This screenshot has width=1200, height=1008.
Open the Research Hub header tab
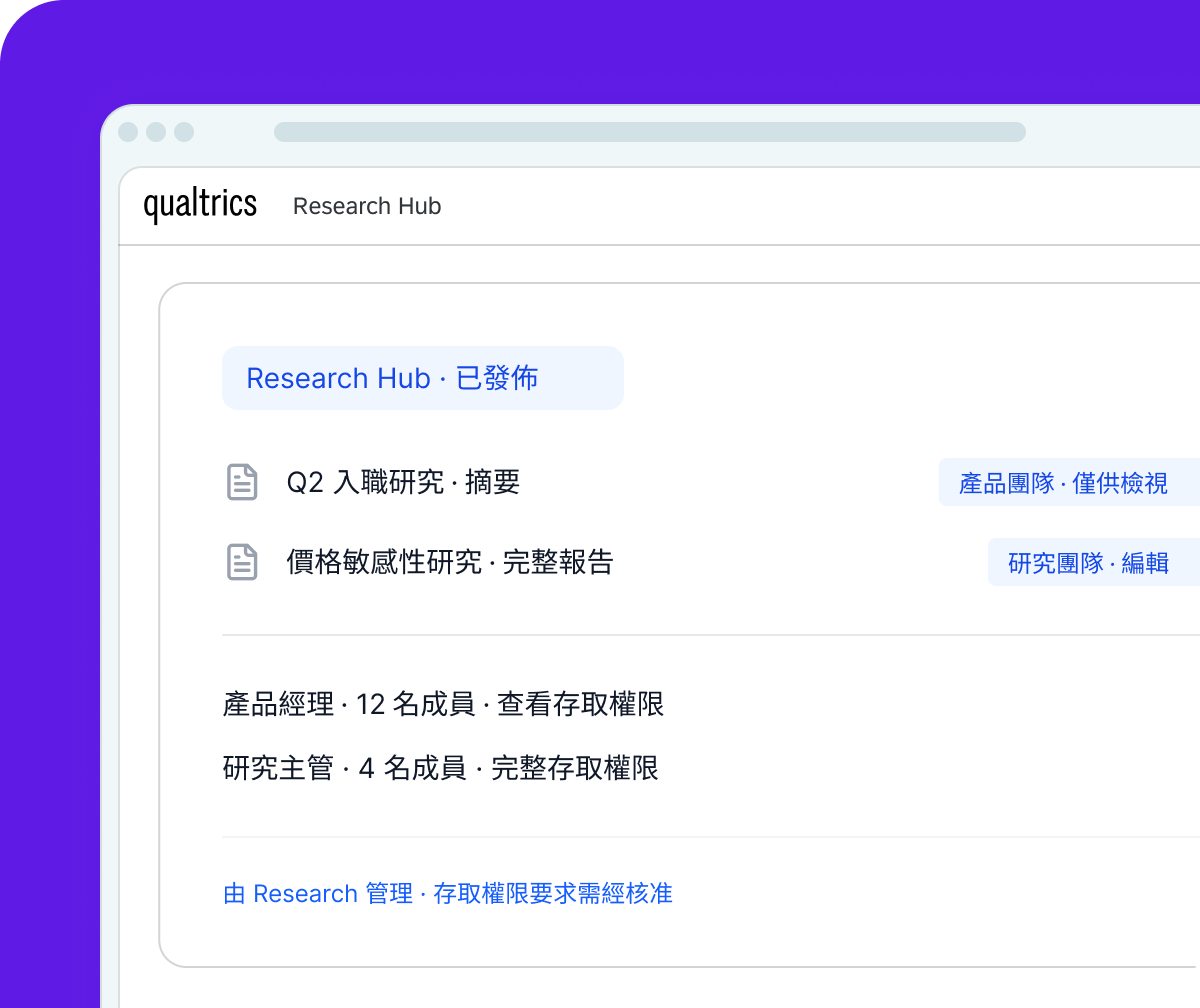(367, 206)
